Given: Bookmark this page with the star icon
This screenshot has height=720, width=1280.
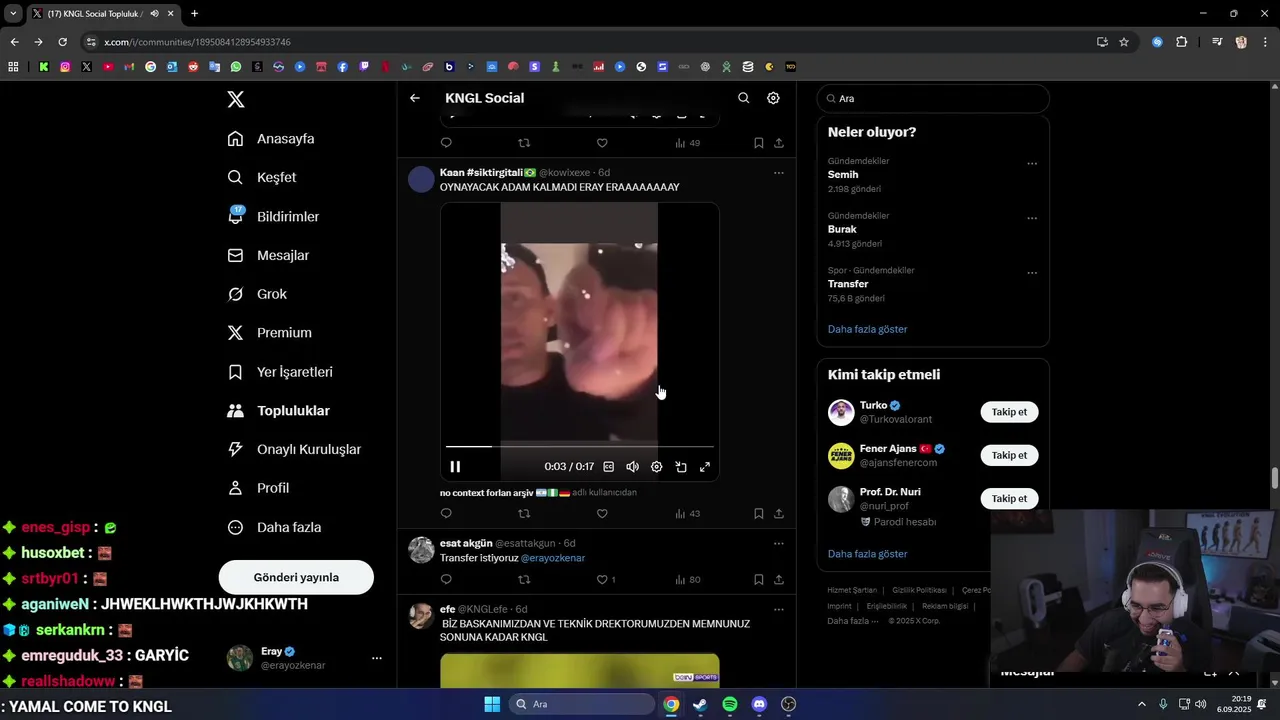Looking at the screenshot, I should 1124,42.
